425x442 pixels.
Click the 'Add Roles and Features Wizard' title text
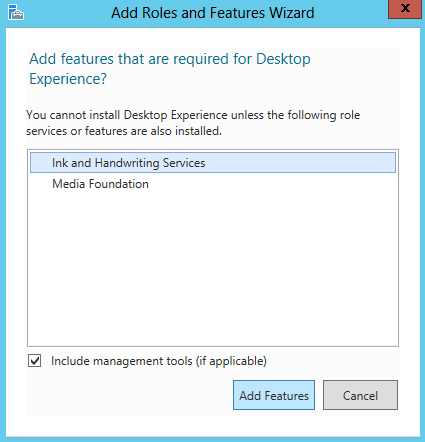point(213,13)
